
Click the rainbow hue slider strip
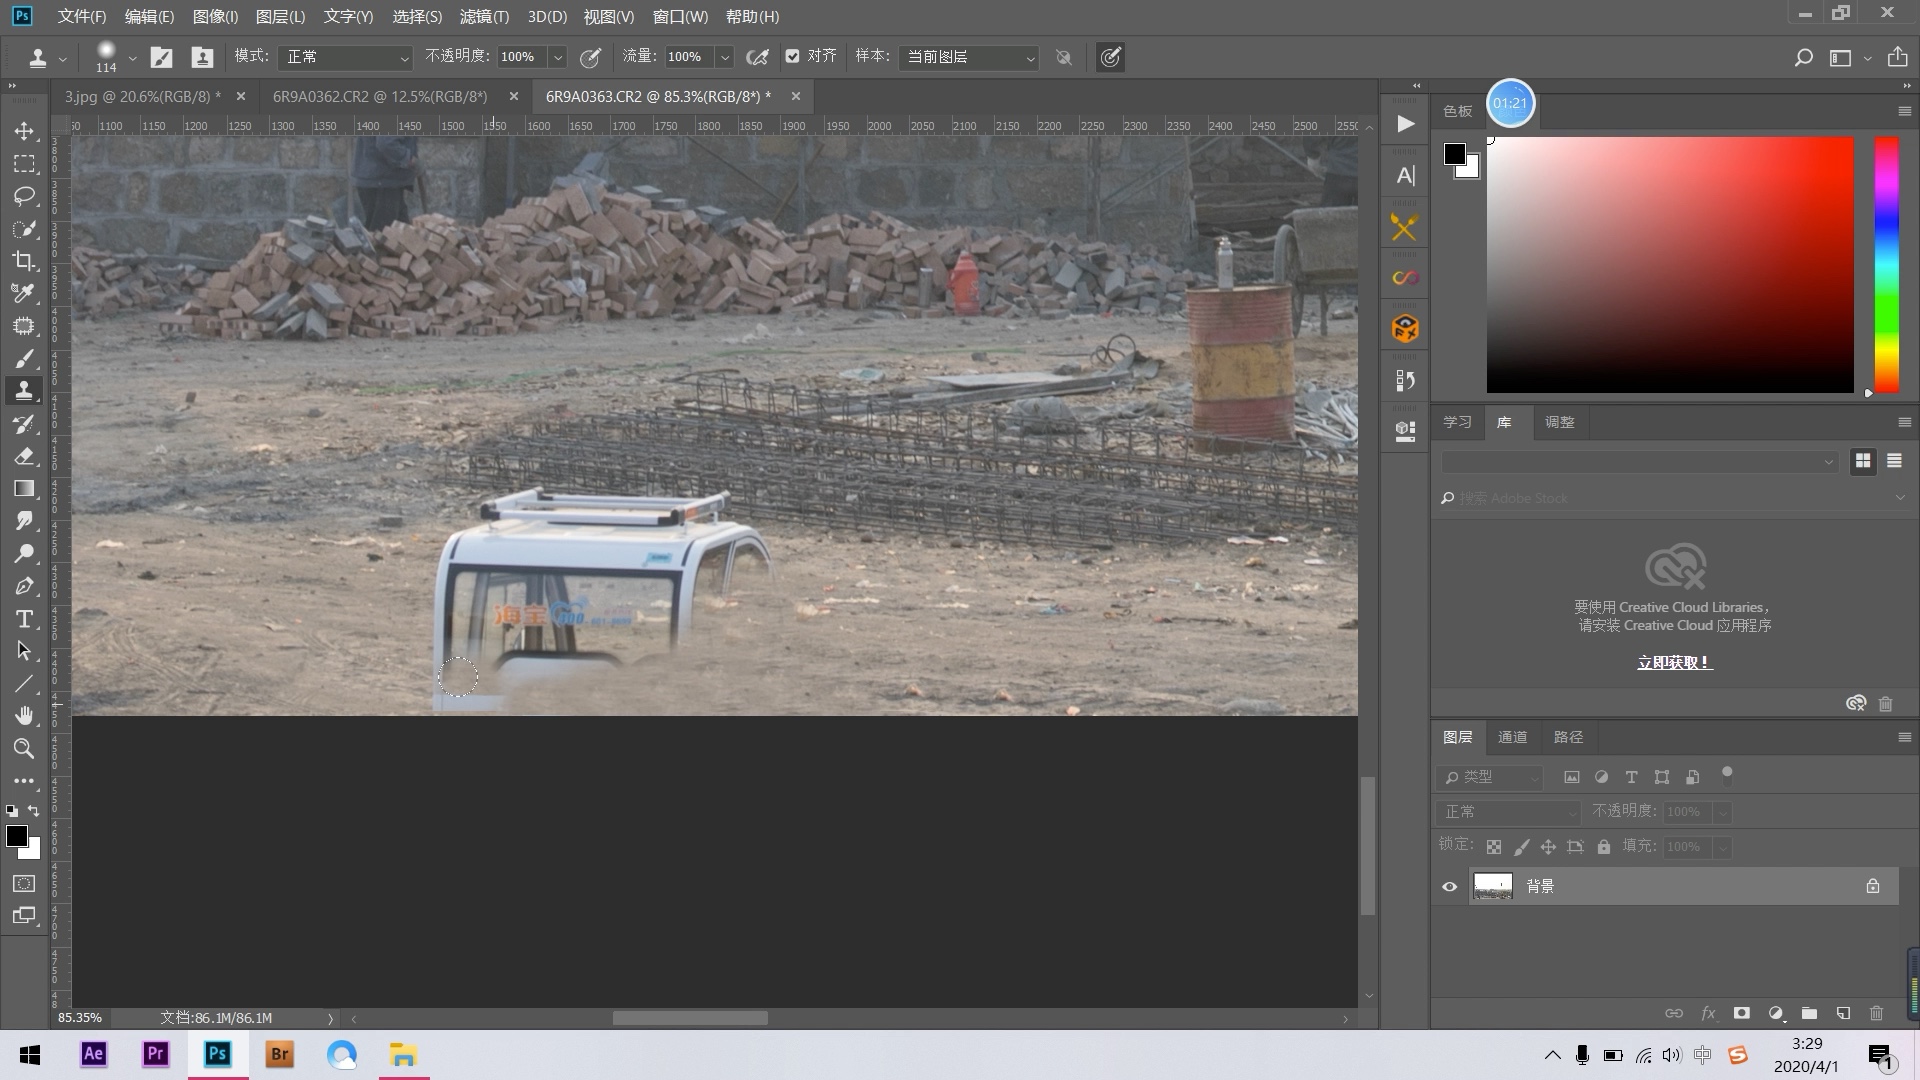pos(1886,265)
